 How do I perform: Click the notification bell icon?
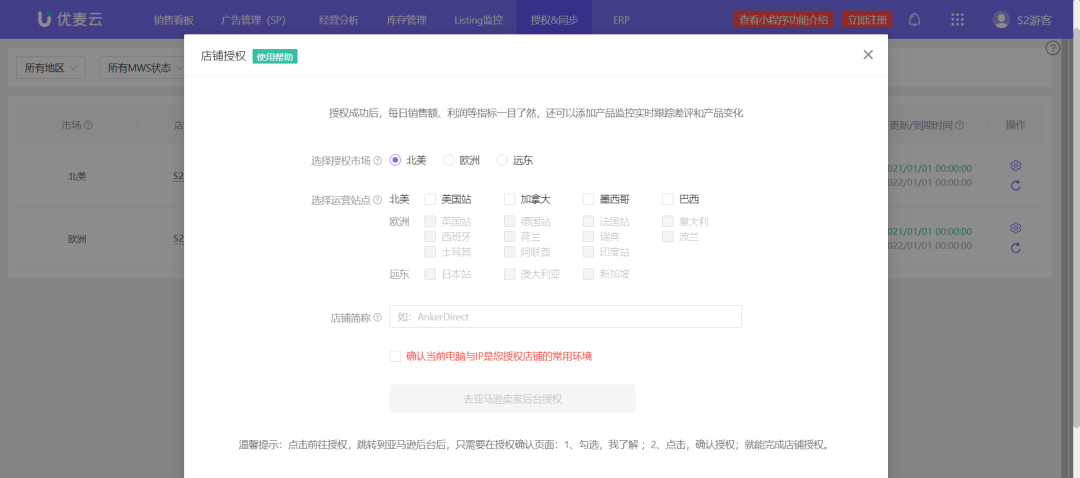(915, 19)
